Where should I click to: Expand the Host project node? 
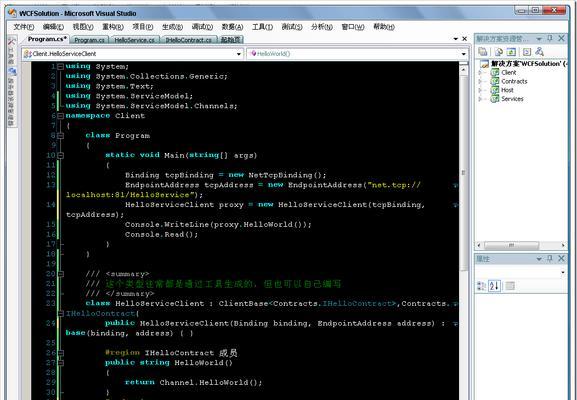click(480, 90)
